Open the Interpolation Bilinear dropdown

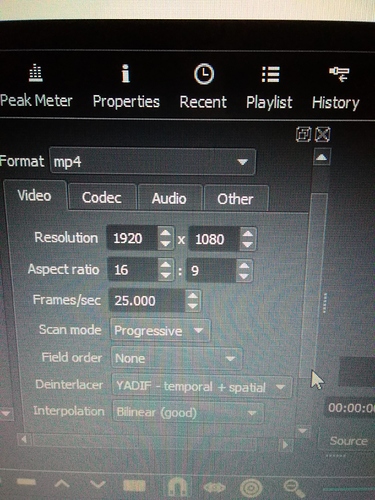pyautogui.click(x=188, y=413)
